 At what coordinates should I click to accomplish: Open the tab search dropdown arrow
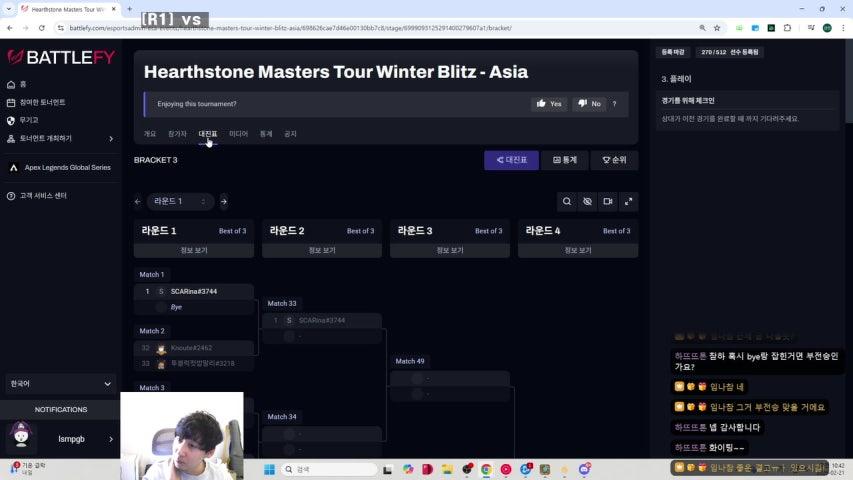click(x=8, y=9)
